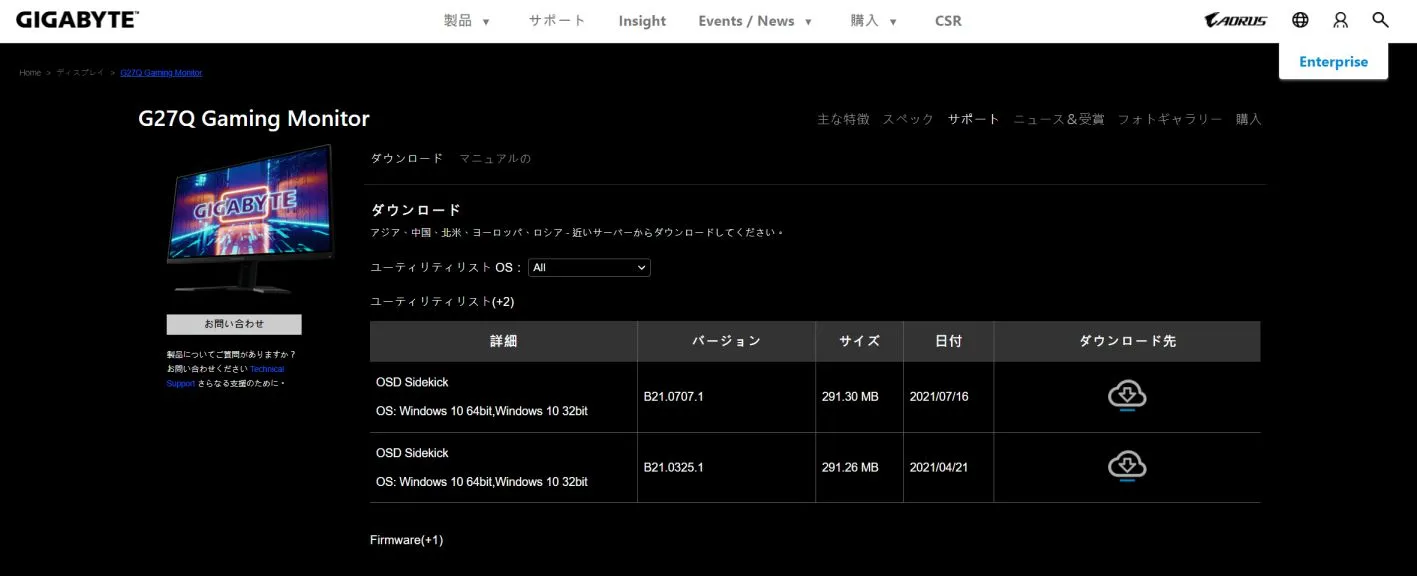Viewport: 1417px width, 576px height.
Task: Click the Enterprise link
Action: pos(1333,62)
